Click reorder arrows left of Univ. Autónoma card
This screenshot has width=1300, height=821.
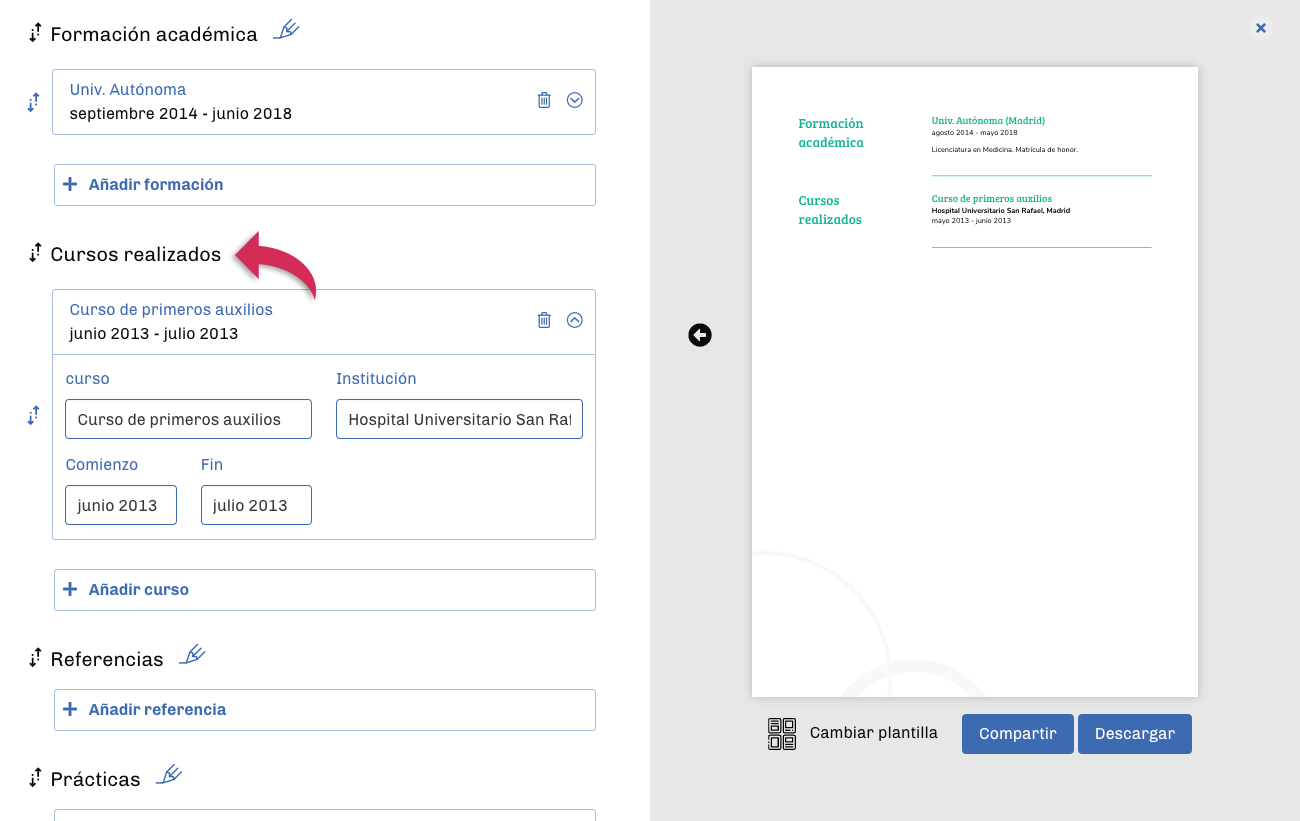33,101
